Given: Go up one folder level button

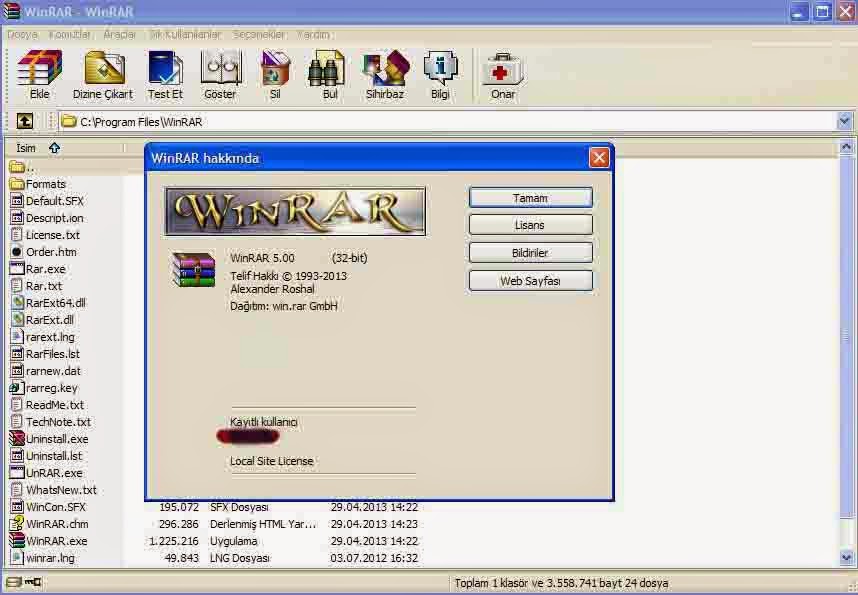Looking at the screenshot, I should (25, 121).
